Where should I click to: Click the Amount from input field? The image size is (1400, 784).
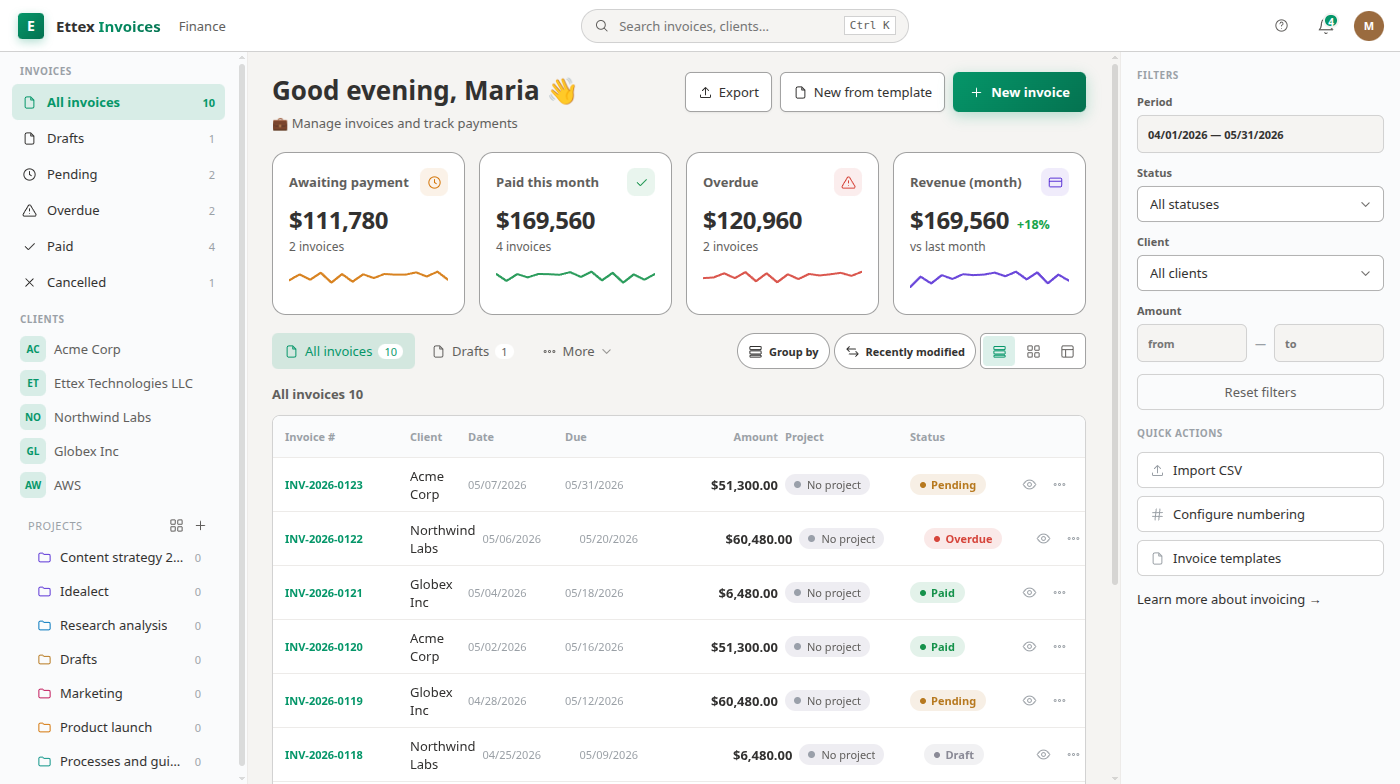click(x=1192, y=343)
